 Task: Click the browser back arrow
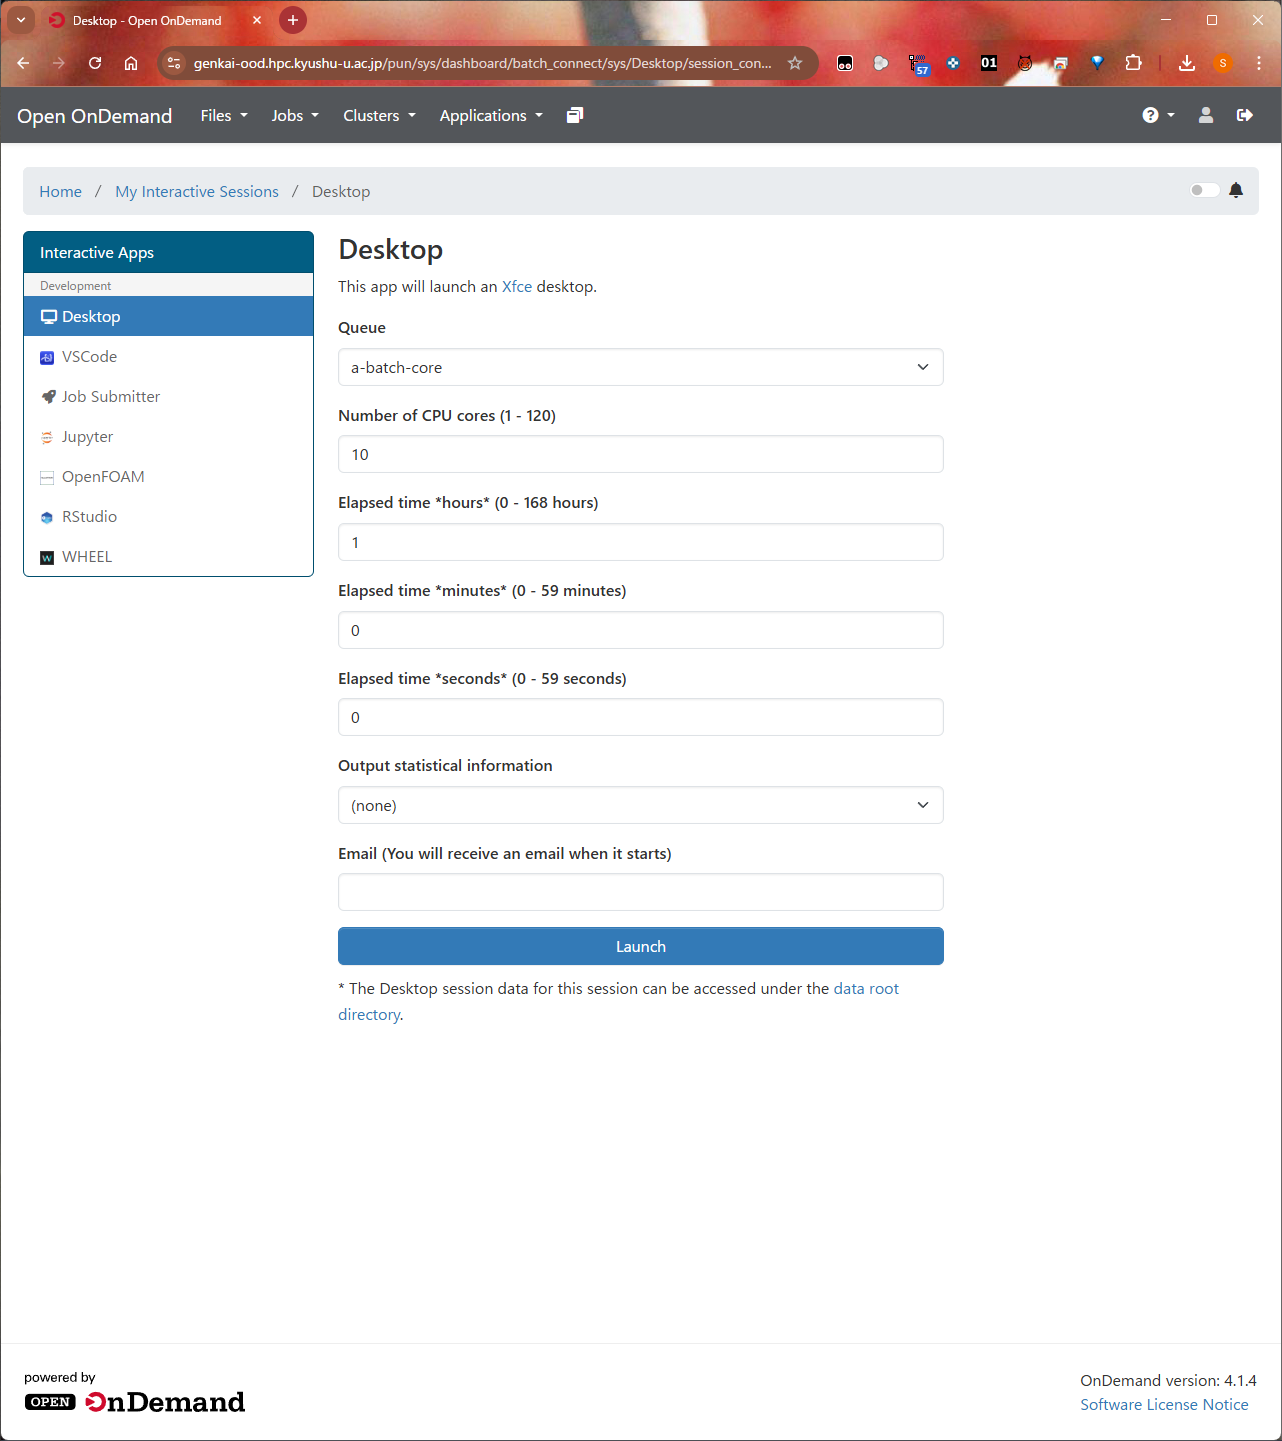click(23, 63)
